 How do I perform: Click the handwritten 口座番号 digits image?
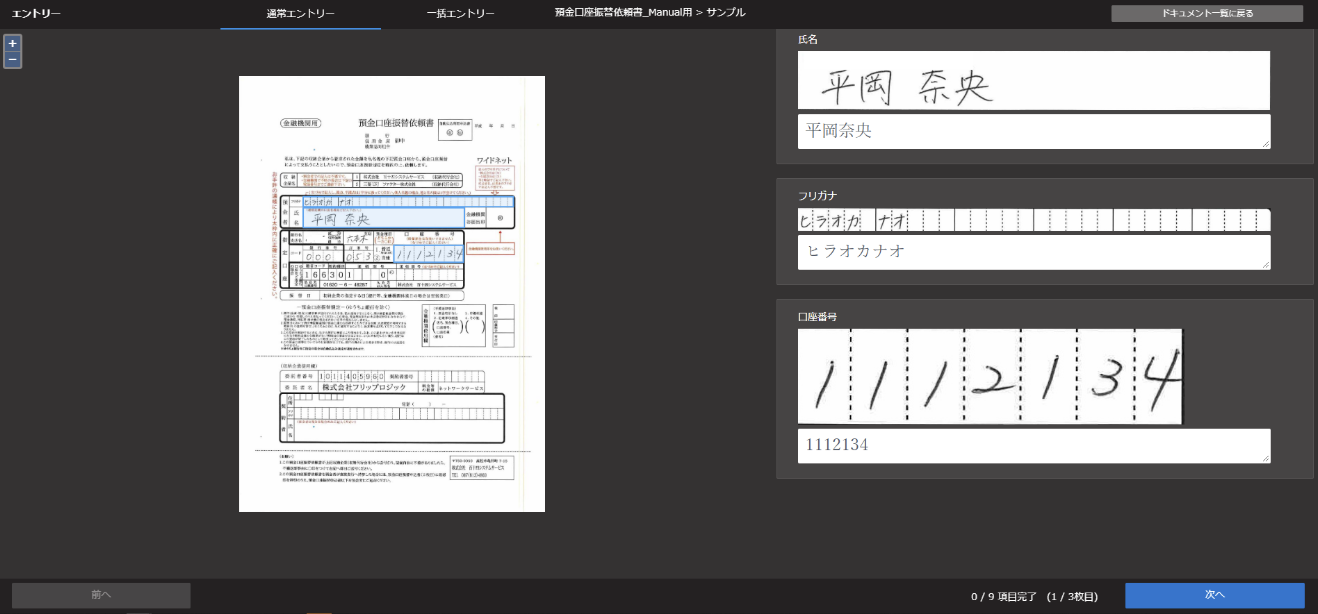click(x=990, y=376)
